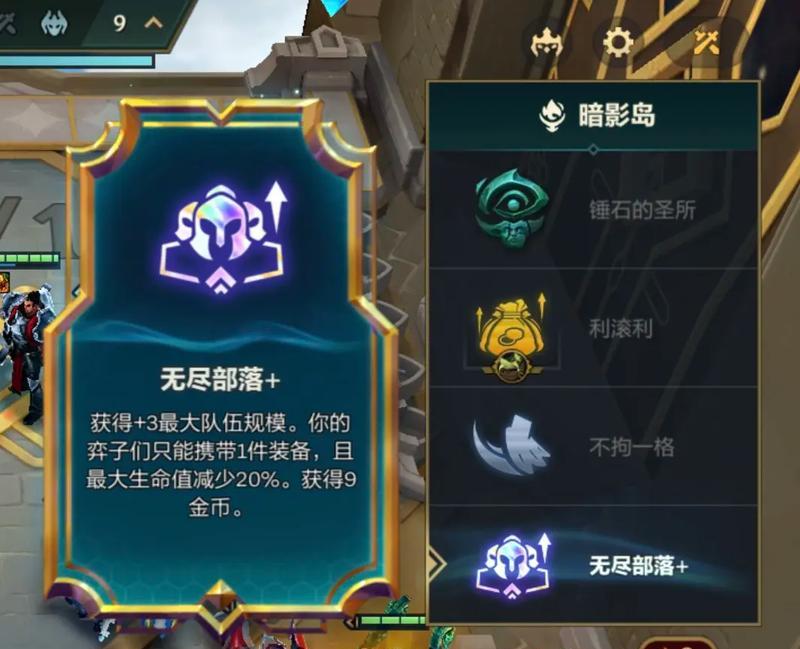Image resolution: width=800 pixels, height=649 pixels.
Task: Click the crossed swords icon
Action: click(707, 41)
